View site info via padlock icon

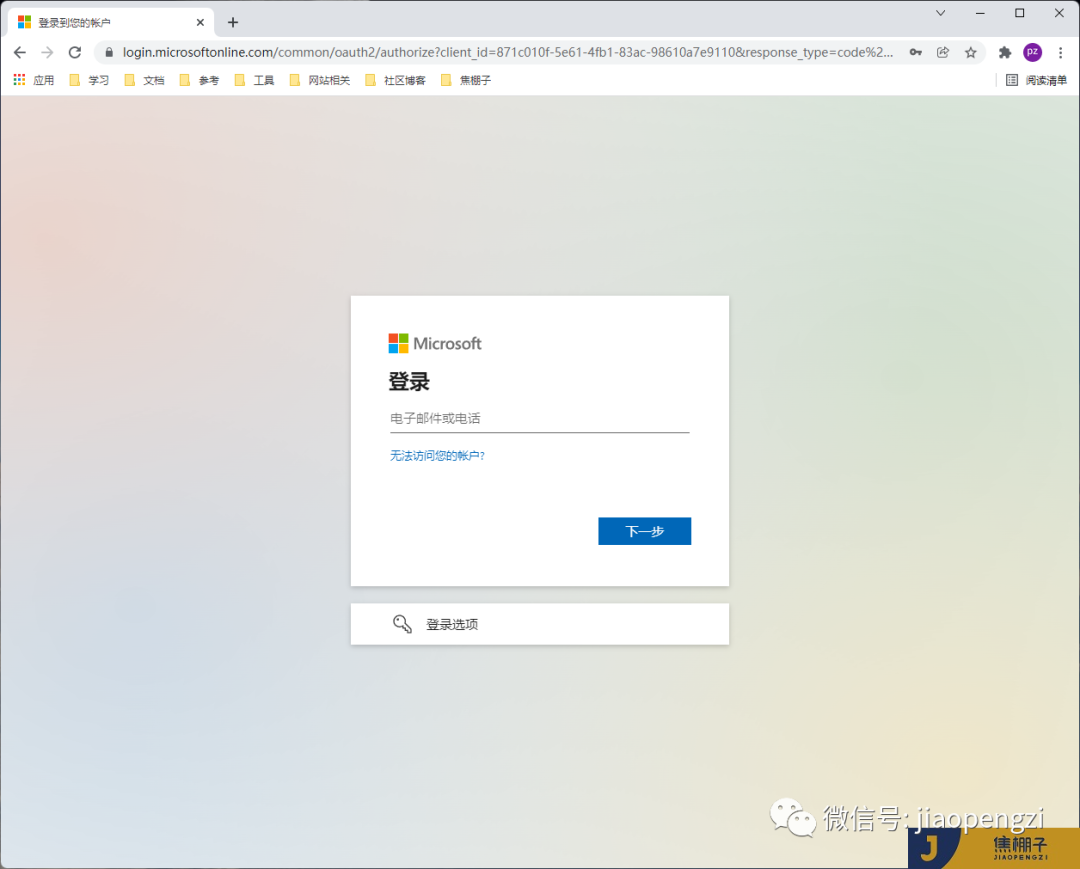click(x=109, y=52)
